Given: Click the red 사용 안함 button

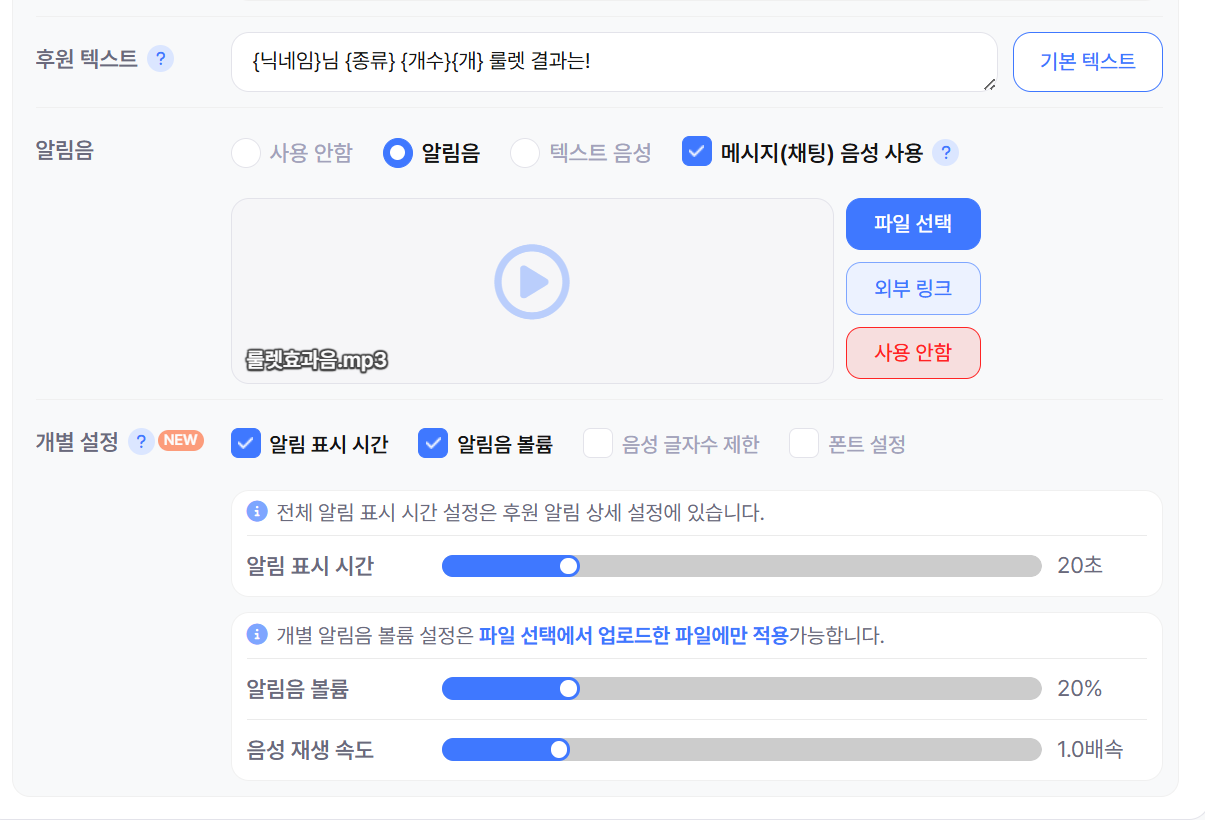Looking at the screenshot, I should click(913, 353).
